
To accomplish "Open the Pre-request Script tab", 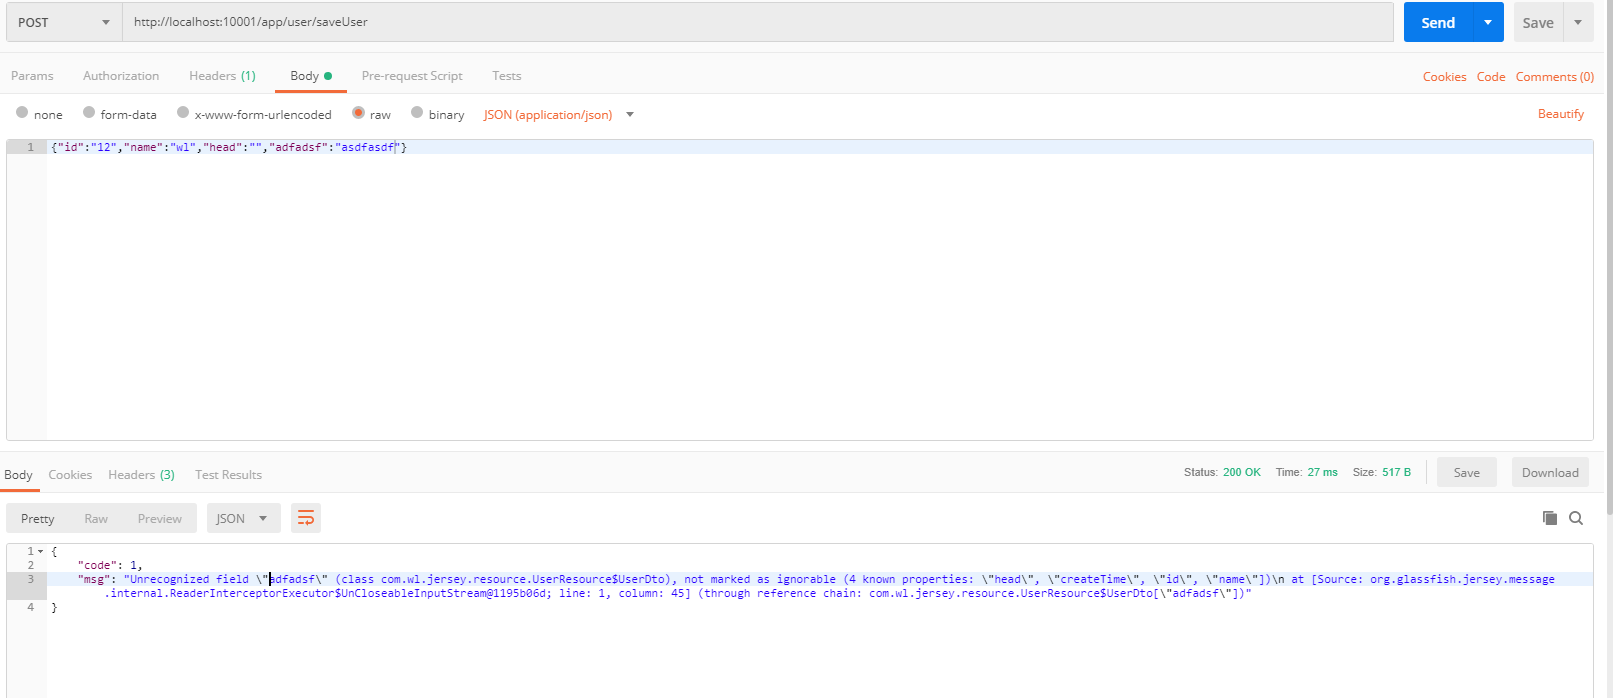I will (x=412, y=76).
